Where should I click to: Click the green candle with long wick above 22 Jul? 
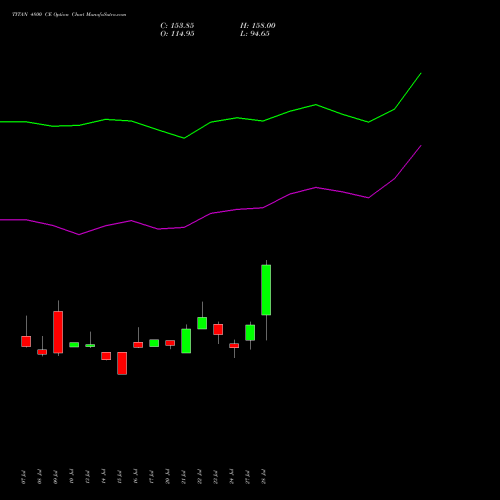(x=202, y=323)
